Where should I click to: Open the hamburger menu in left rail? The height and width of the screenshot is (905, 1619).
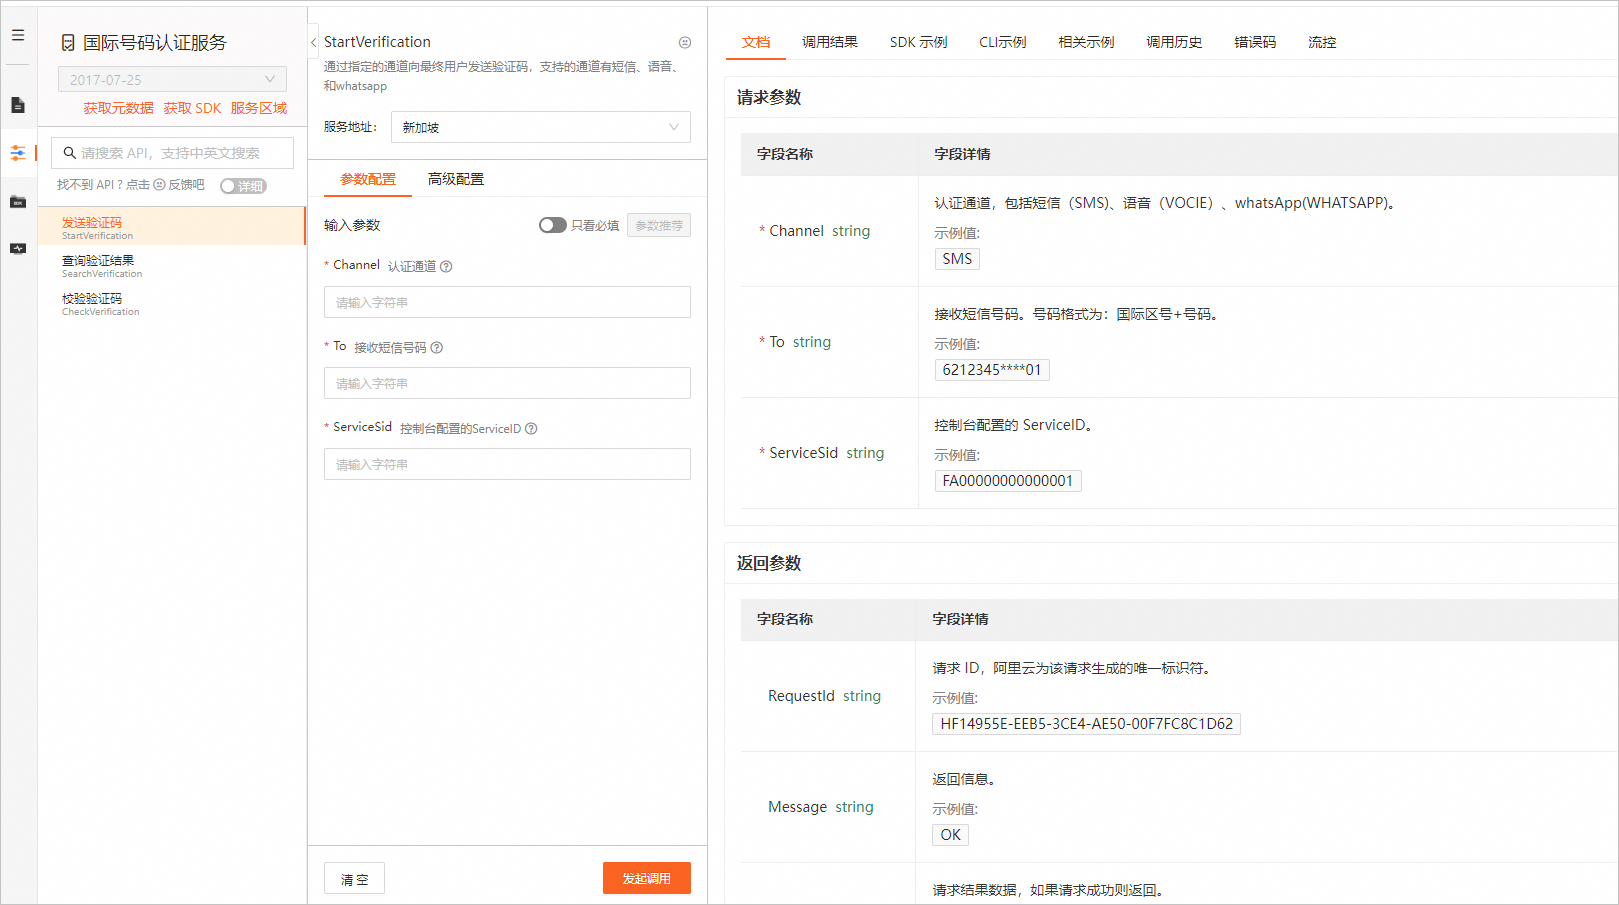click(18, 35)
